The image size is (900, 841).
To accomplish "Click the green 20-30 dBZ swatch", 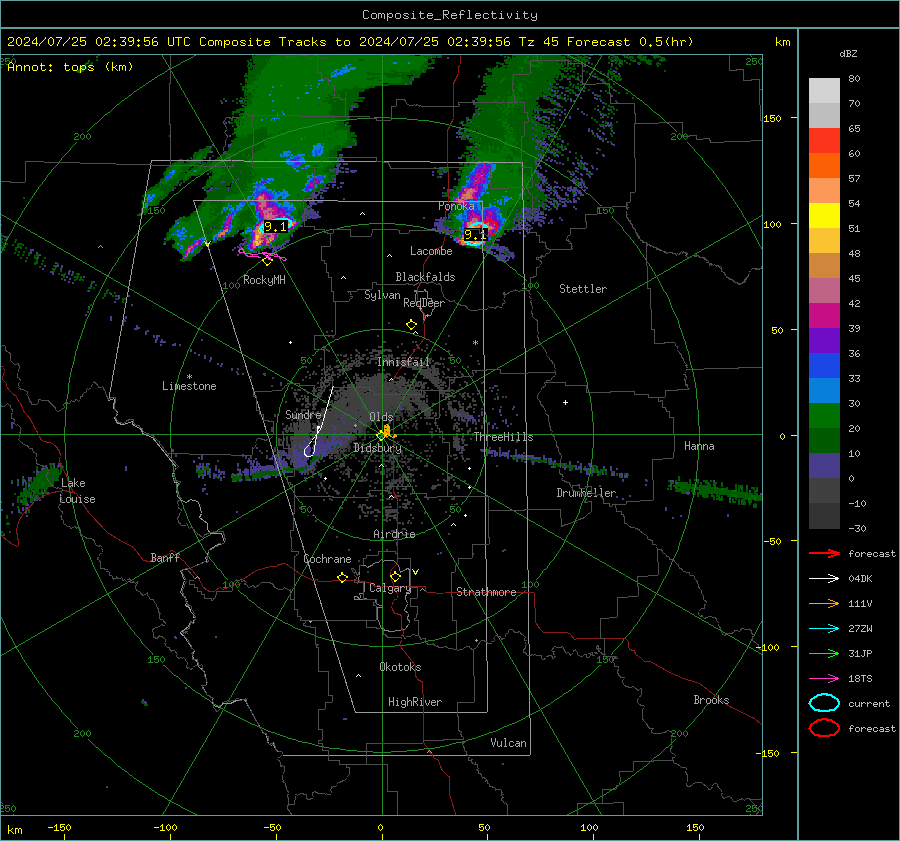I will [x=824, y=416].
